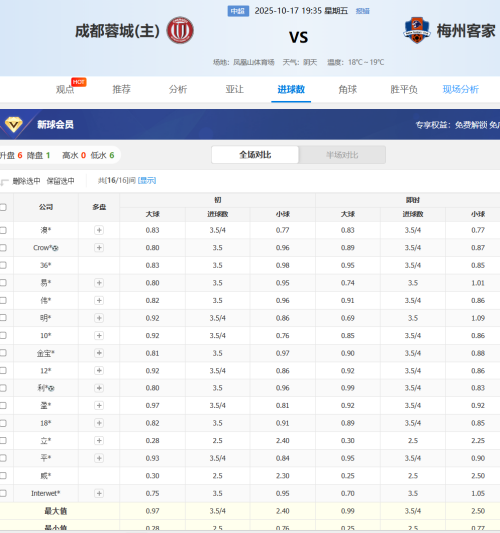
Task: Click the 中超 league badge
Action: [238, 11]
